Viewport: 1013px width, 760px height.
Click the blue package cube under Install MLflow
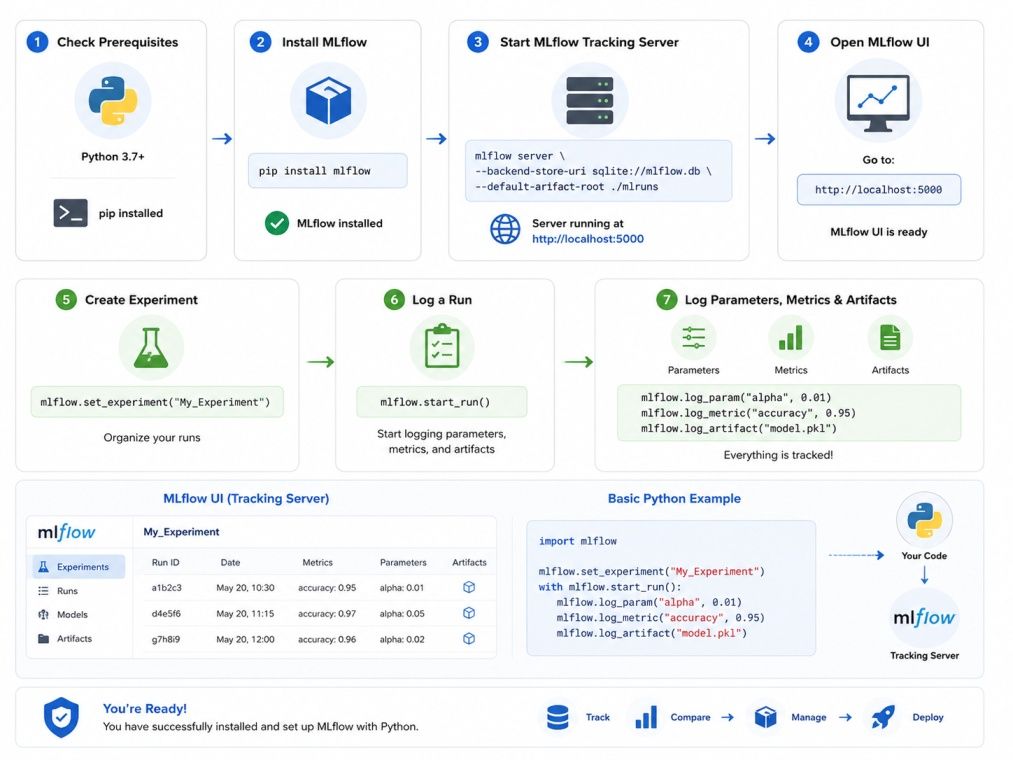(328, 101)
